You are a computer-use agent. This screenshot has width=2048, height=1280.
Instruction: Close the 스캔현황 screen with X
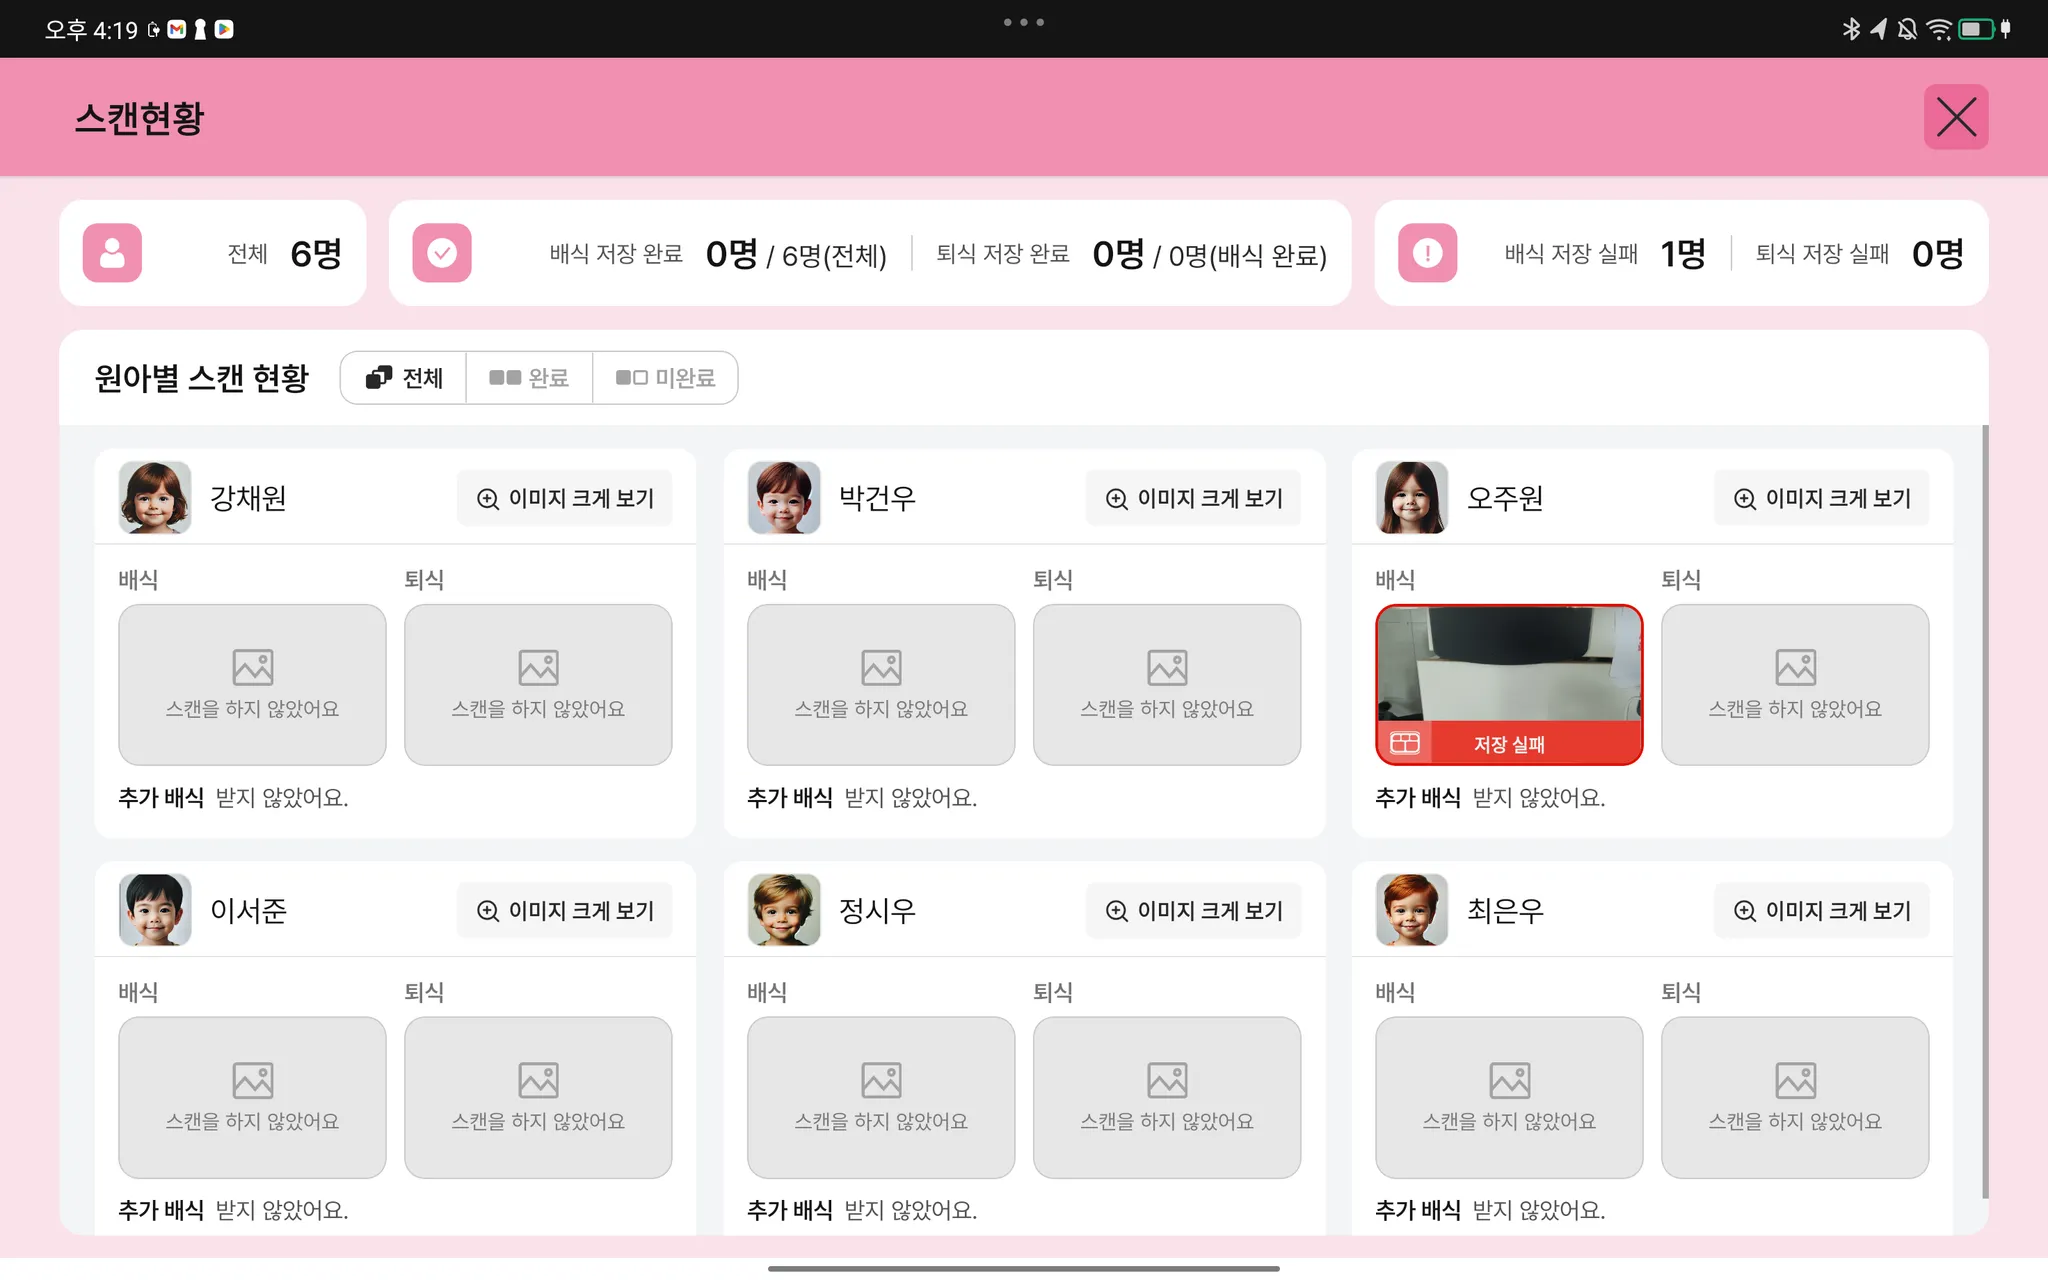point(1955,117)
